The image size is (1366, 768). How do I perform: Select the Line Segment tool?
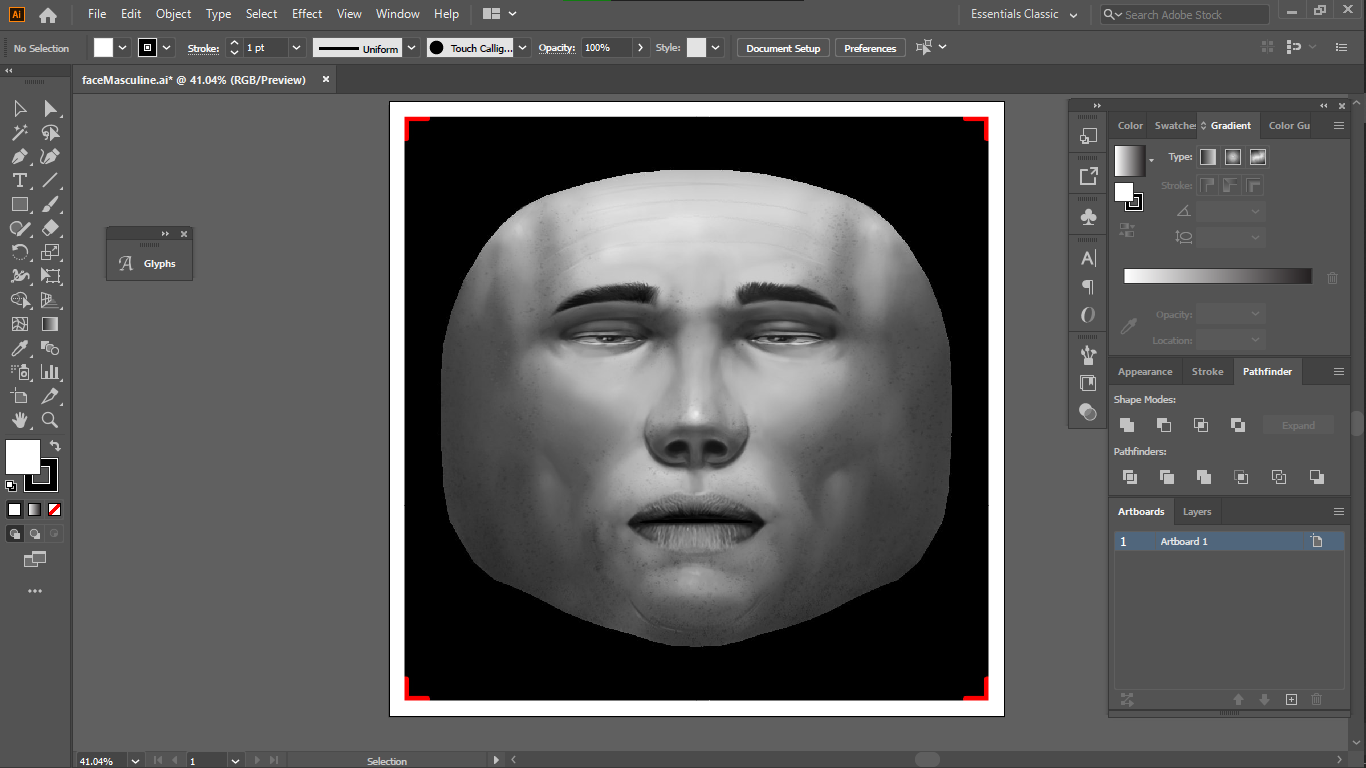50,180
